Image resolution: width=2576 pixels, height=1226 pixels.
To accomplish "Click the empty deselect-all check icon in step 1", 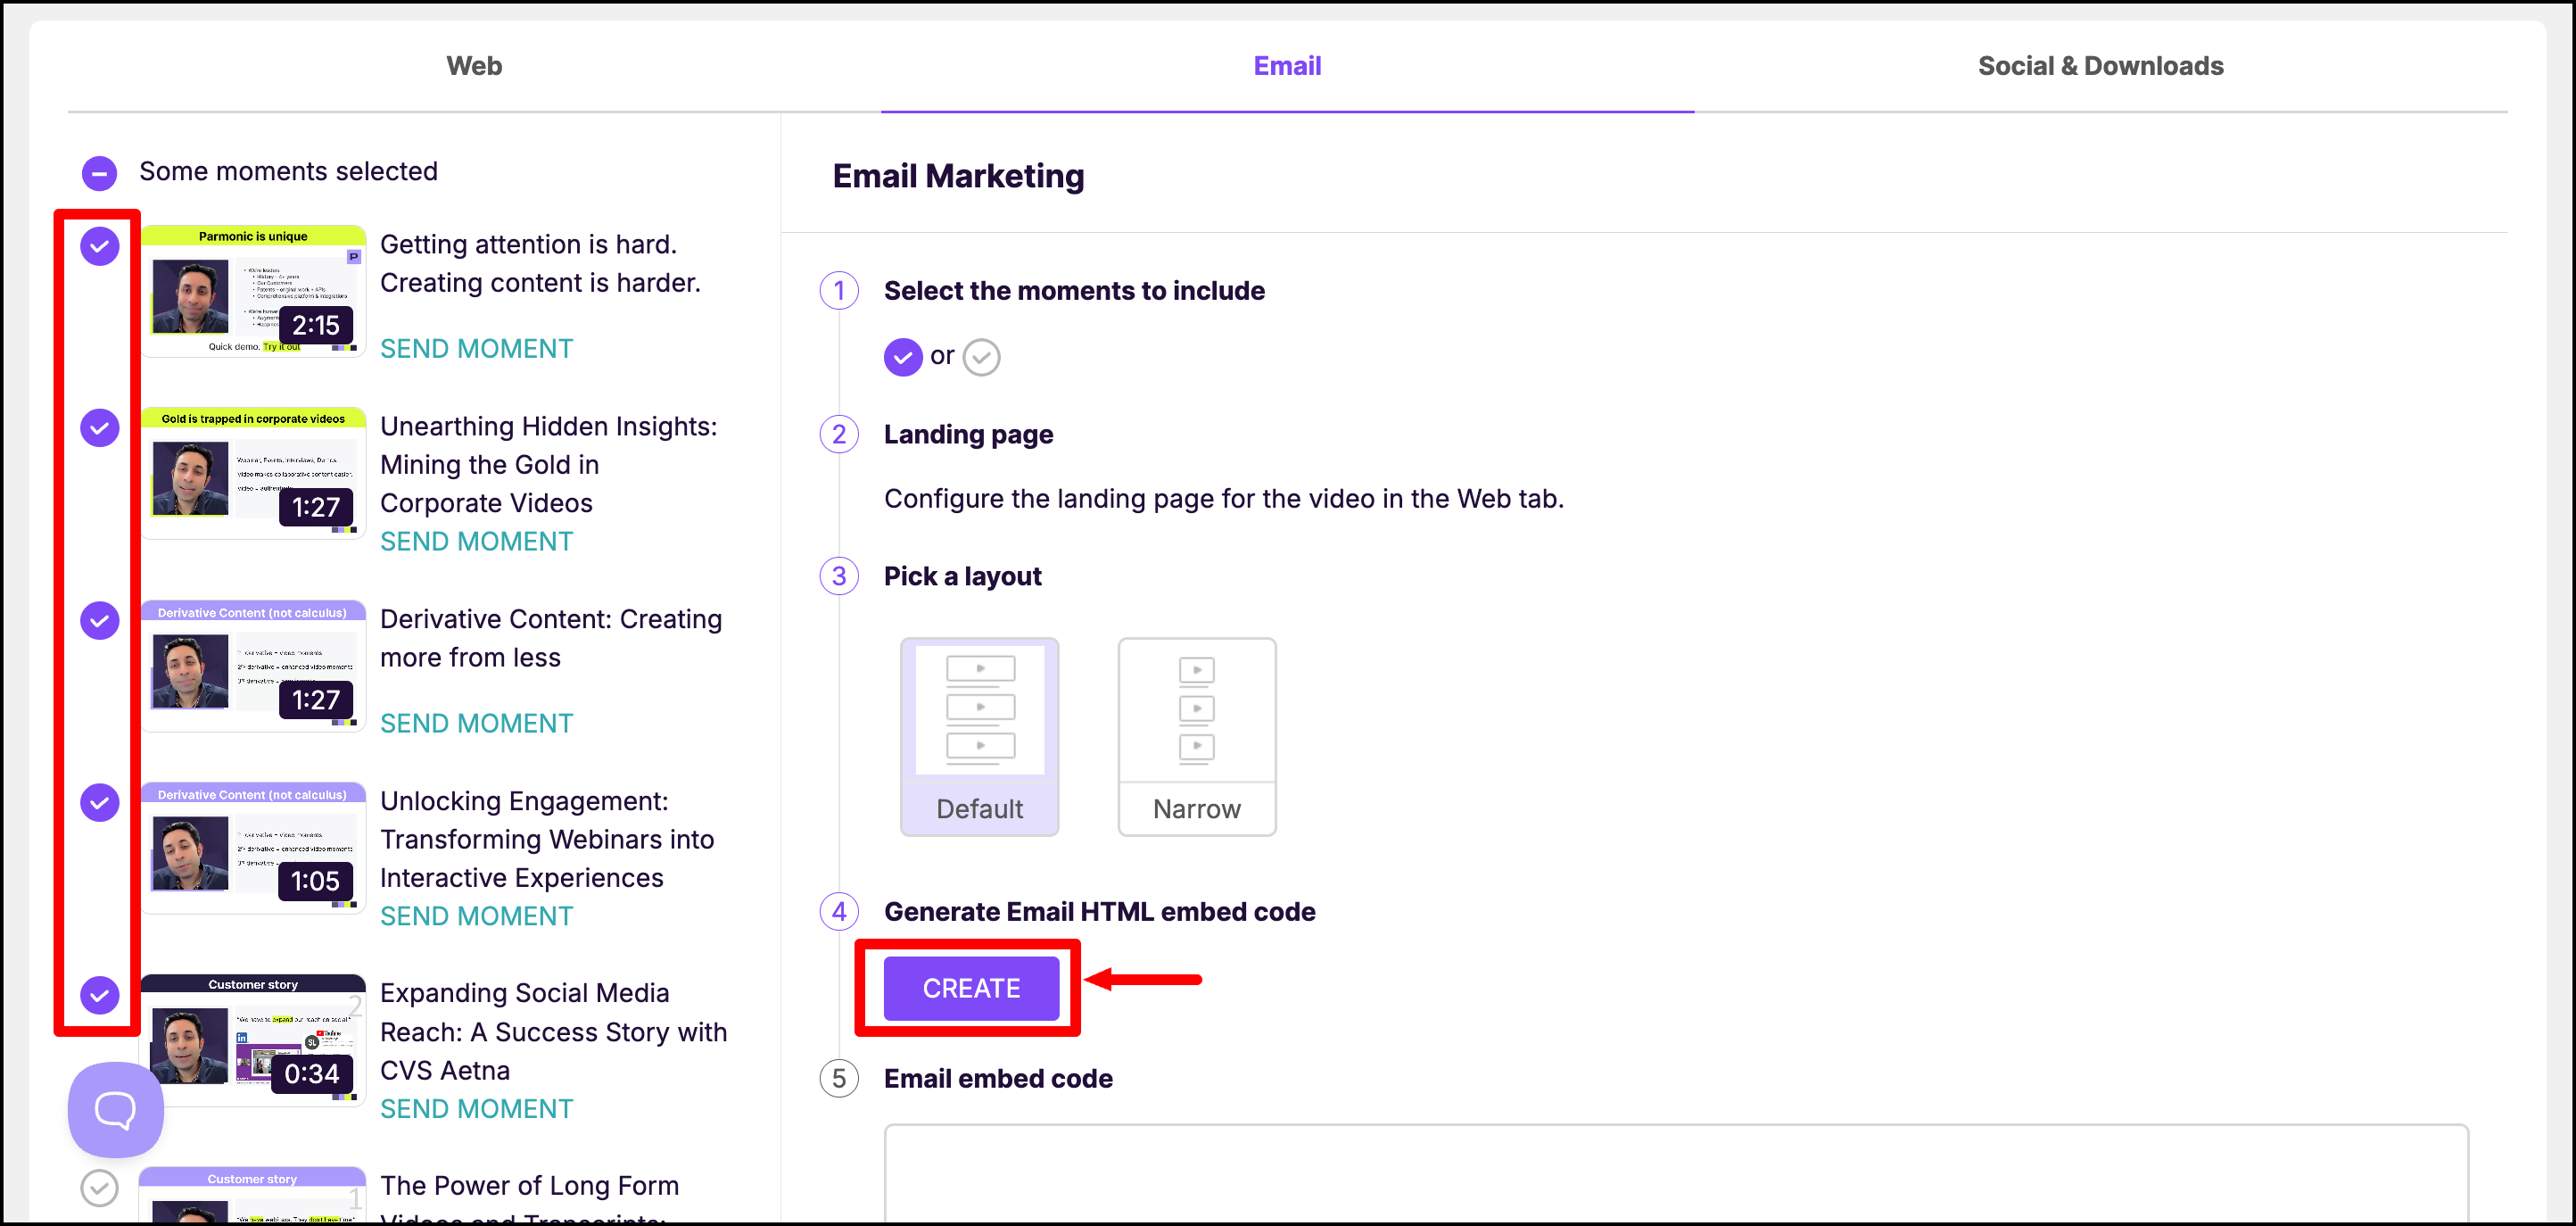I will coord(981,357).
